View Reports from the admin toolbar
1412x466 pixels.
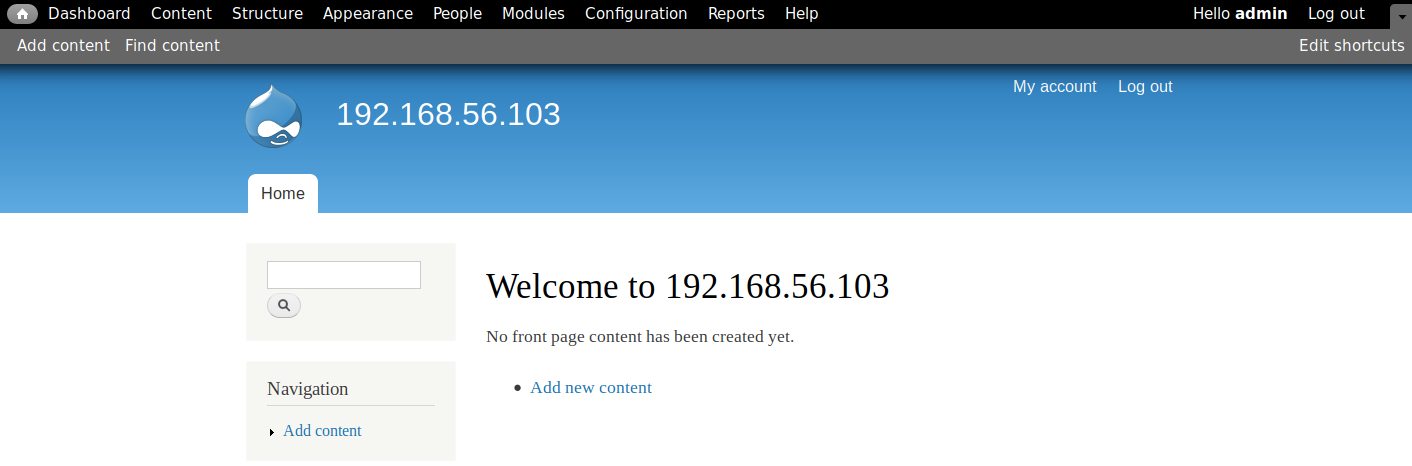pos(736,14)
